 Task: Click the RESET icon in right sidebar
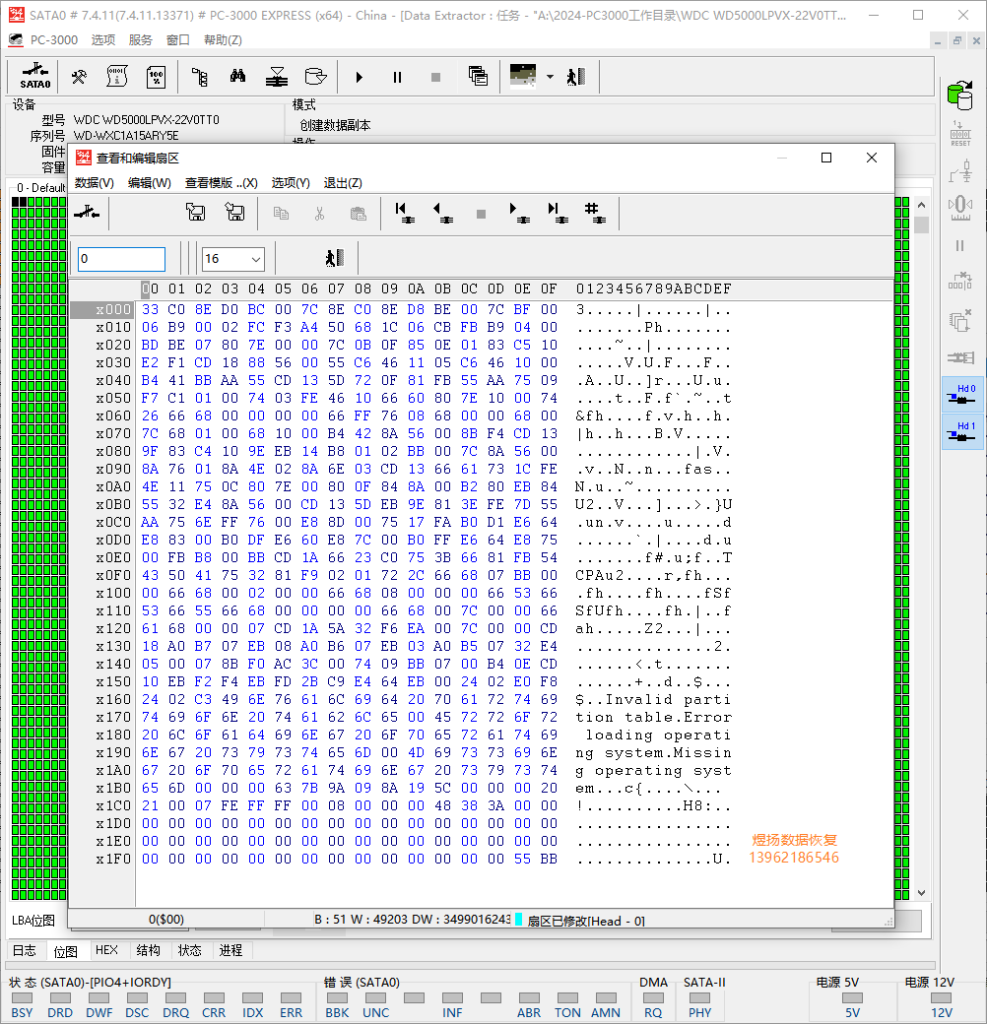pyautogui.click(x=960, y=133)
